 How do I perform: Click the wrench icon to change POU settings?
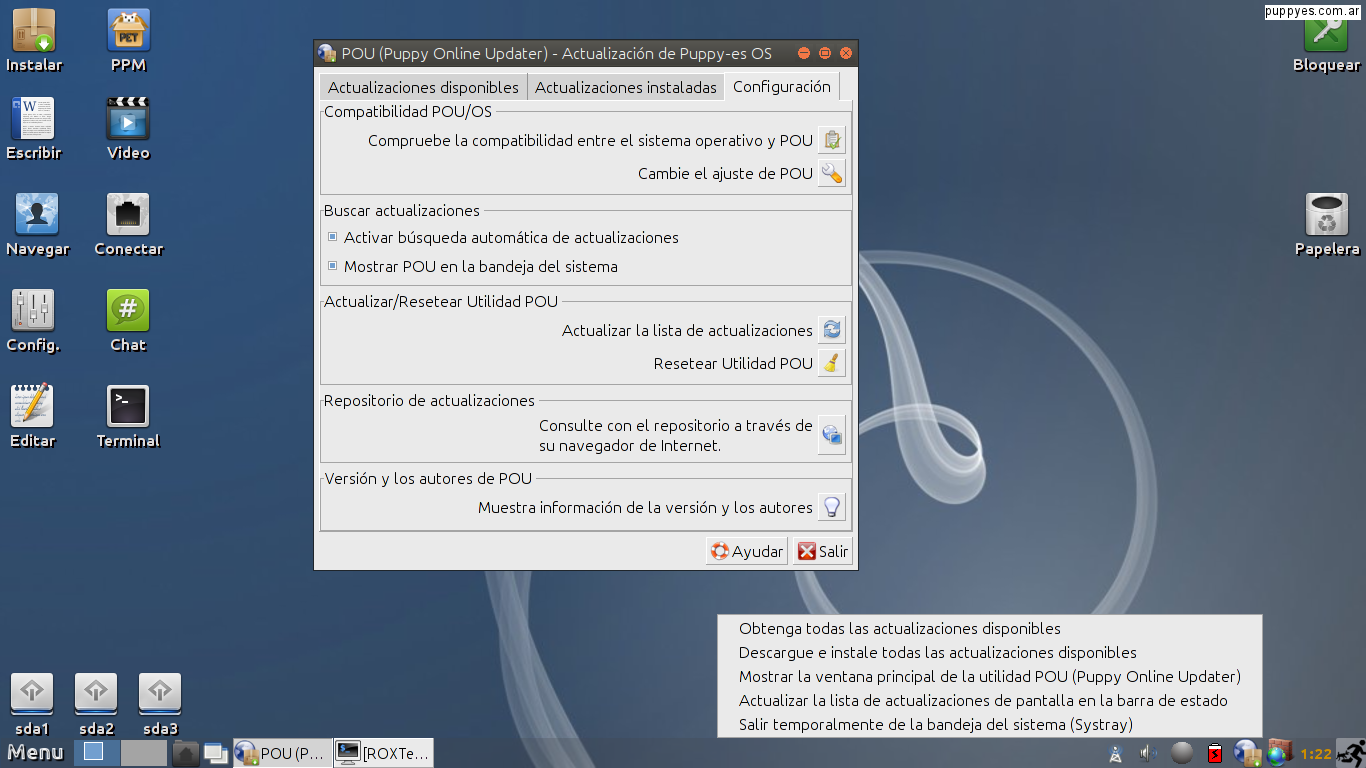coord(832,173)
